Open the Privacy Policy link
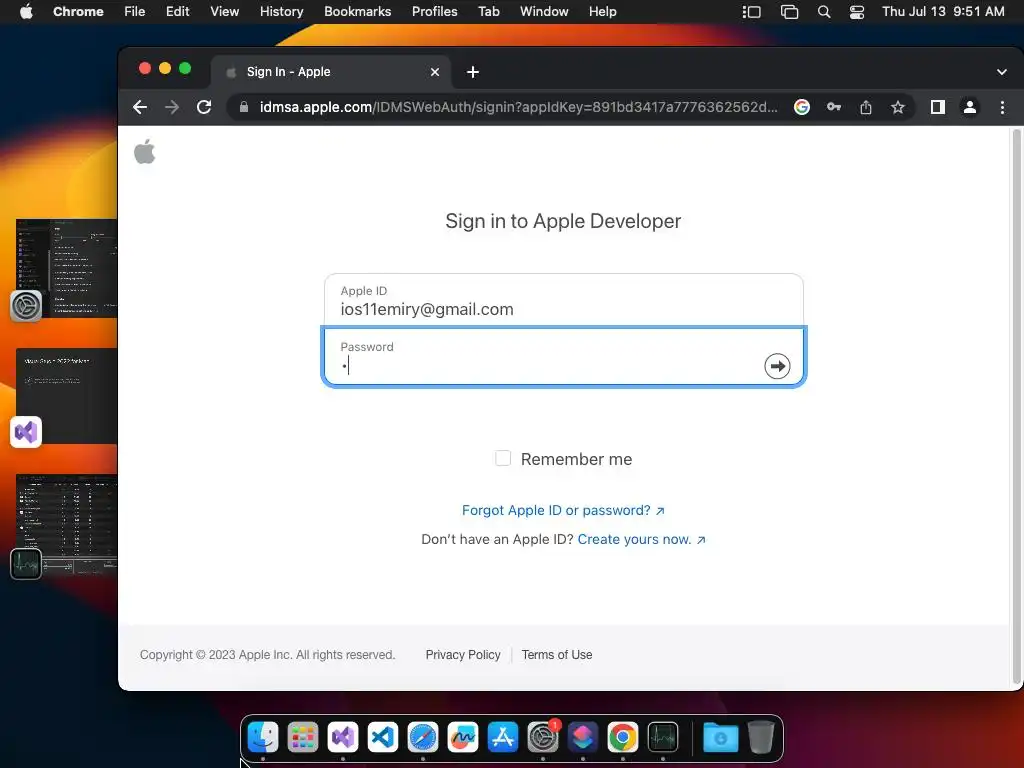The height and width of the screenshot is (768, 1024). (463, 654)
